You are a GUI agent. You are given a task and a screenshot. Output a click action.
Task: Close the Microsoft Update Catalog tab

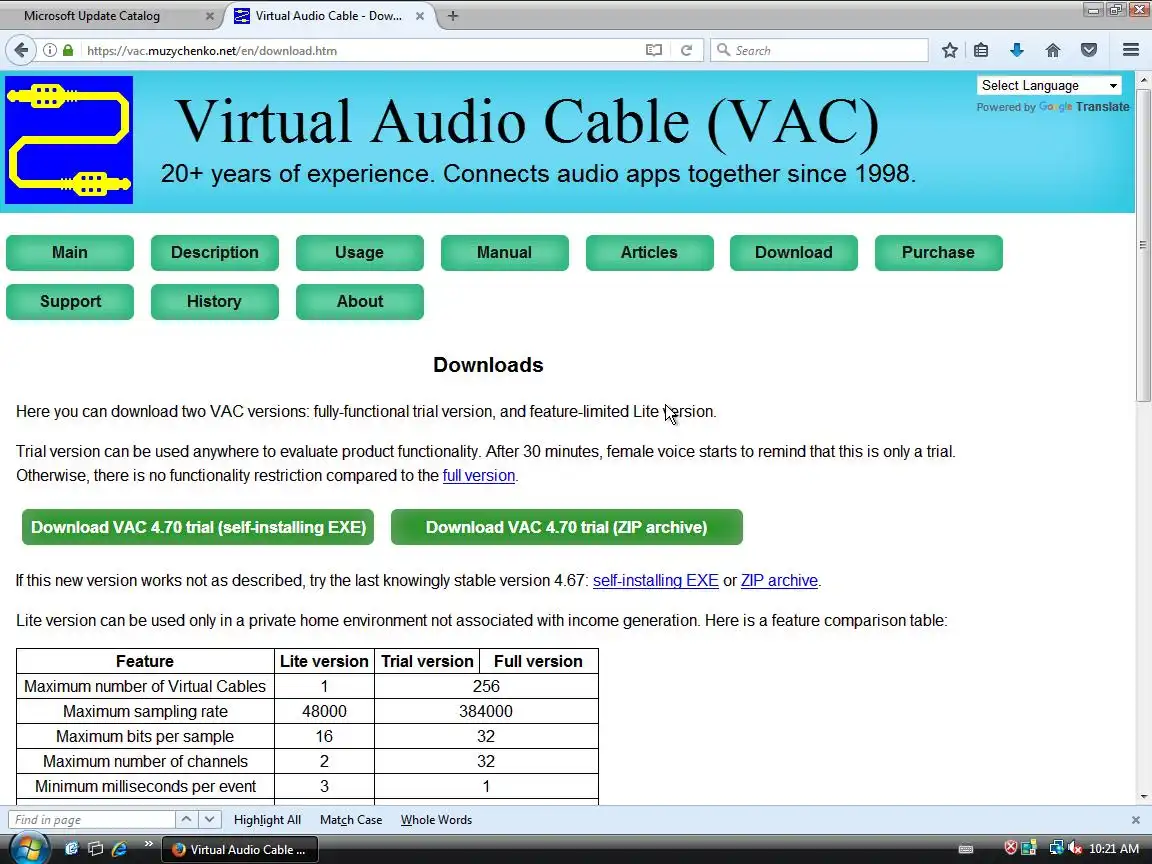click(209, 15)
